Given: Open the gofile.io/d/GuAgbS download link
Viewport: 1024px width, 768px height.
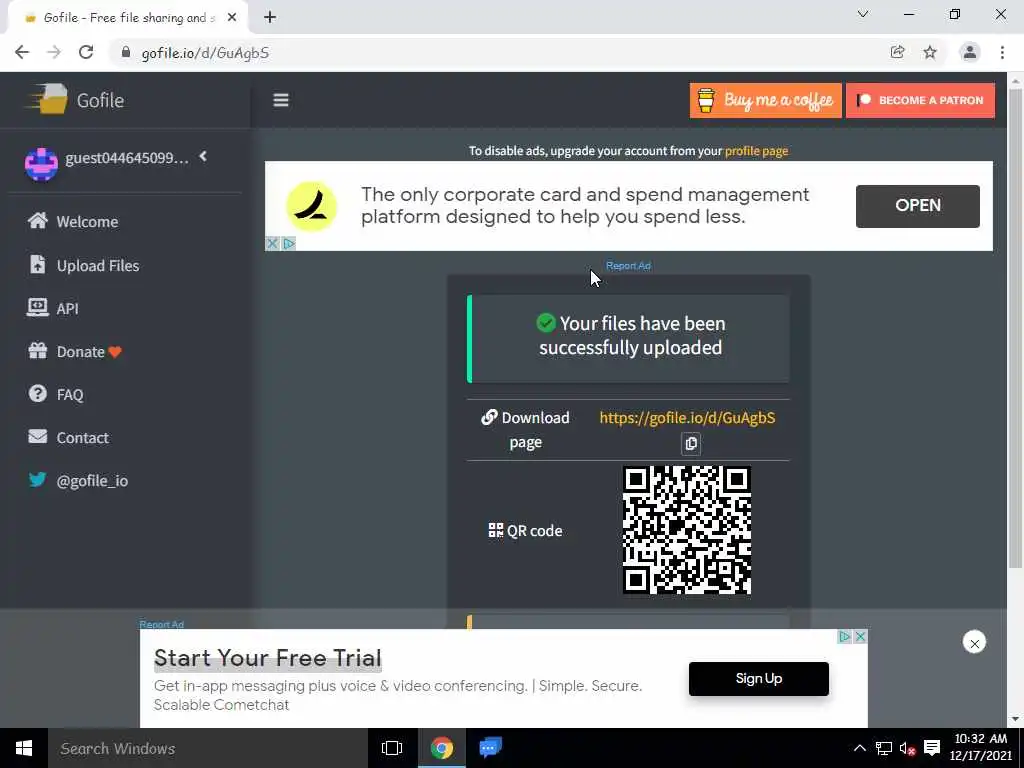Looking at the screenshot, I should pyautogui.click(x=687, y=418).
